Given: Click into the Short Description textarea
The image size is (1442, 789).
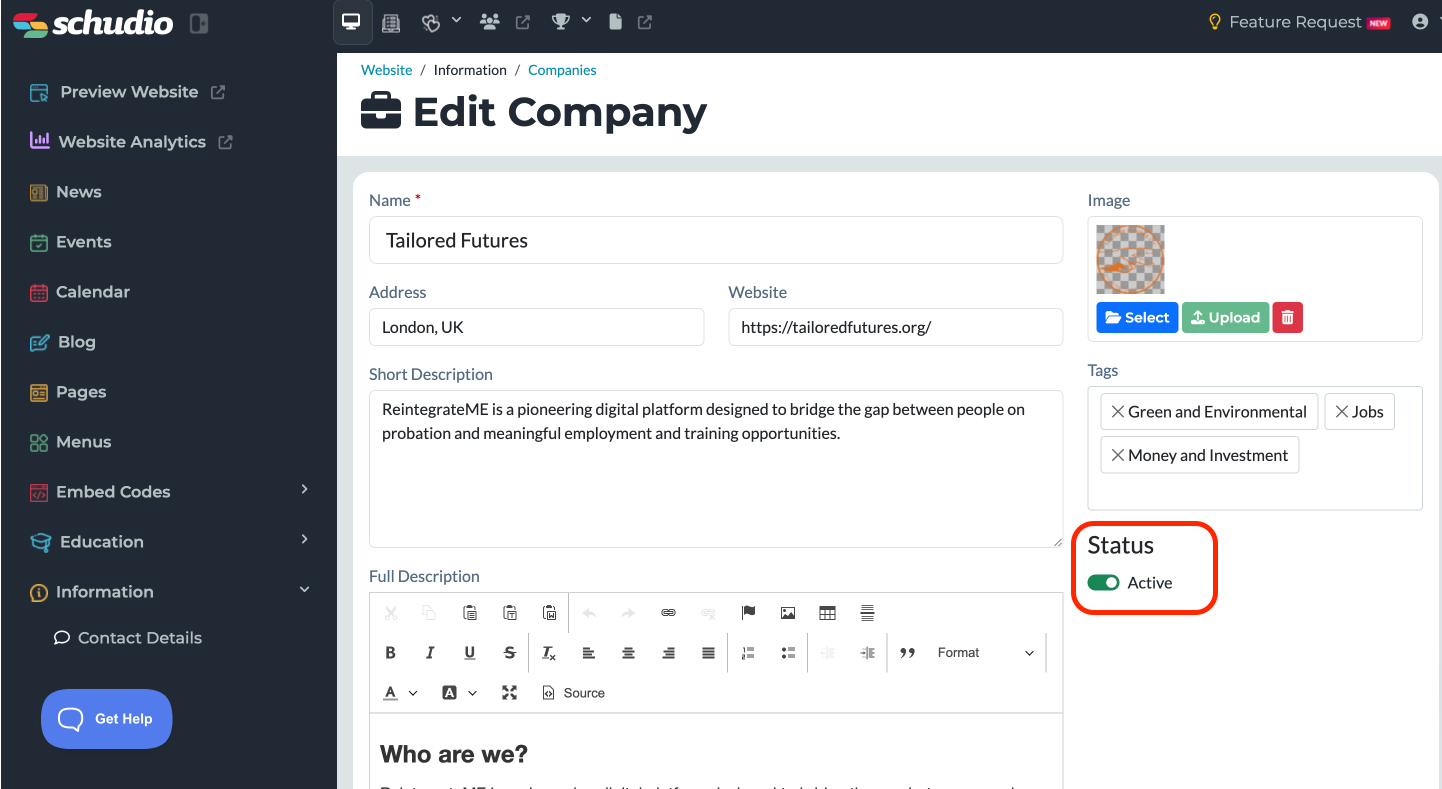Looking at the screenshot, I should pos(716,469).
